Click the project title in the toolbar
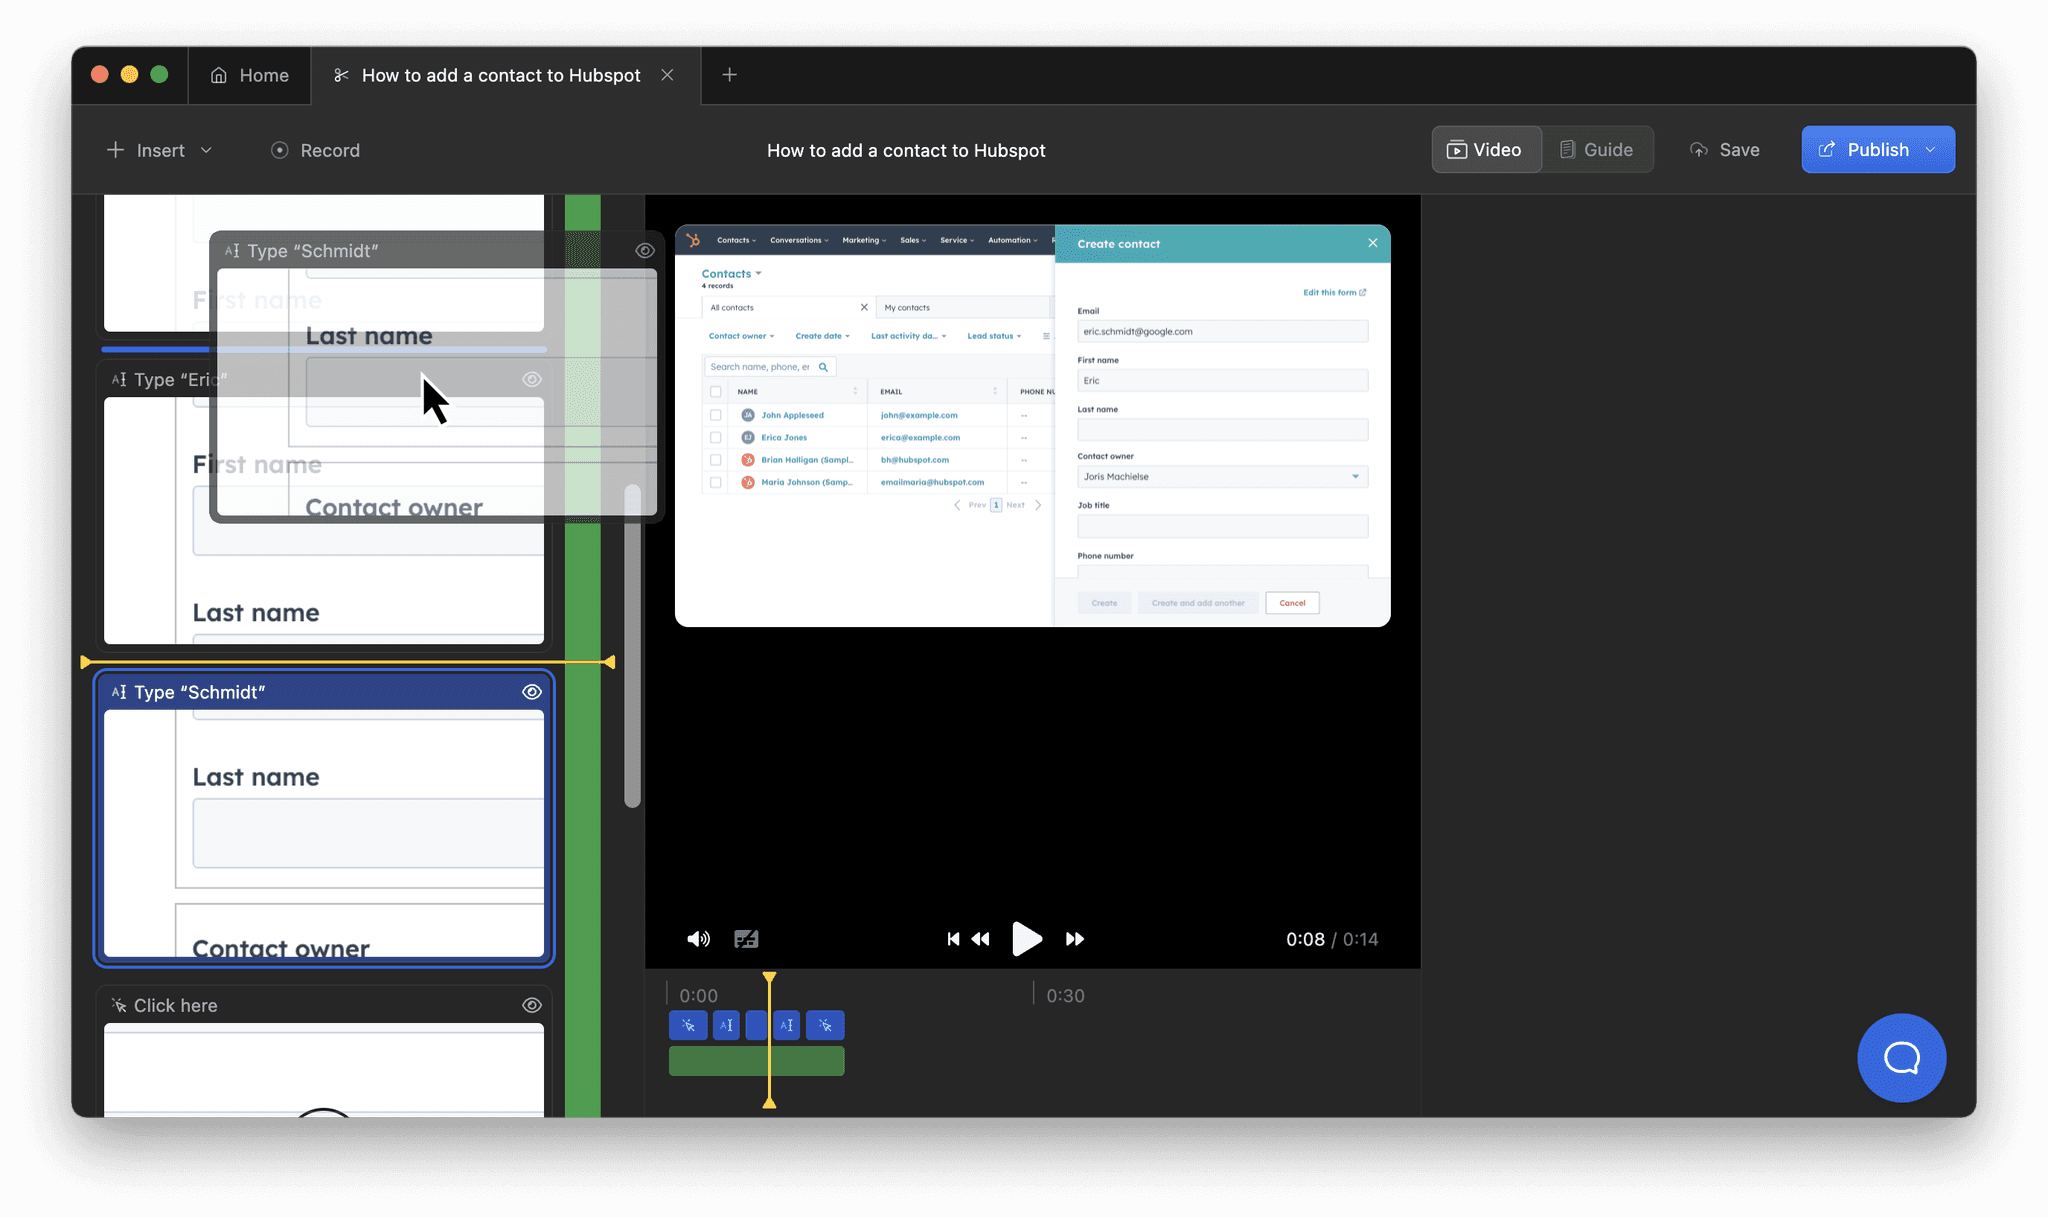The height and width of the screenshot is (1217, 2048). click(x=906, y=150)
